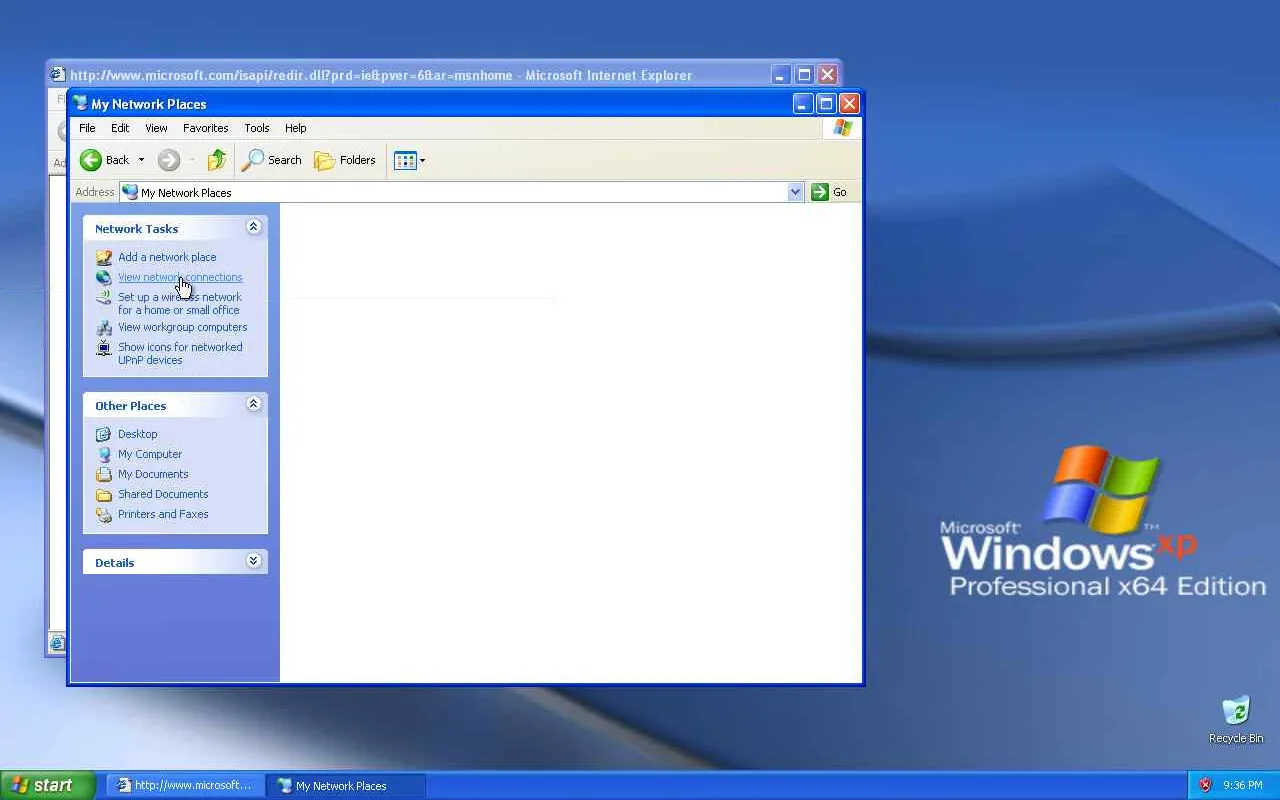The width and height of the screenshot is (1280, 800).
Task: Collapse the Other Places panel
Action: 253,404
